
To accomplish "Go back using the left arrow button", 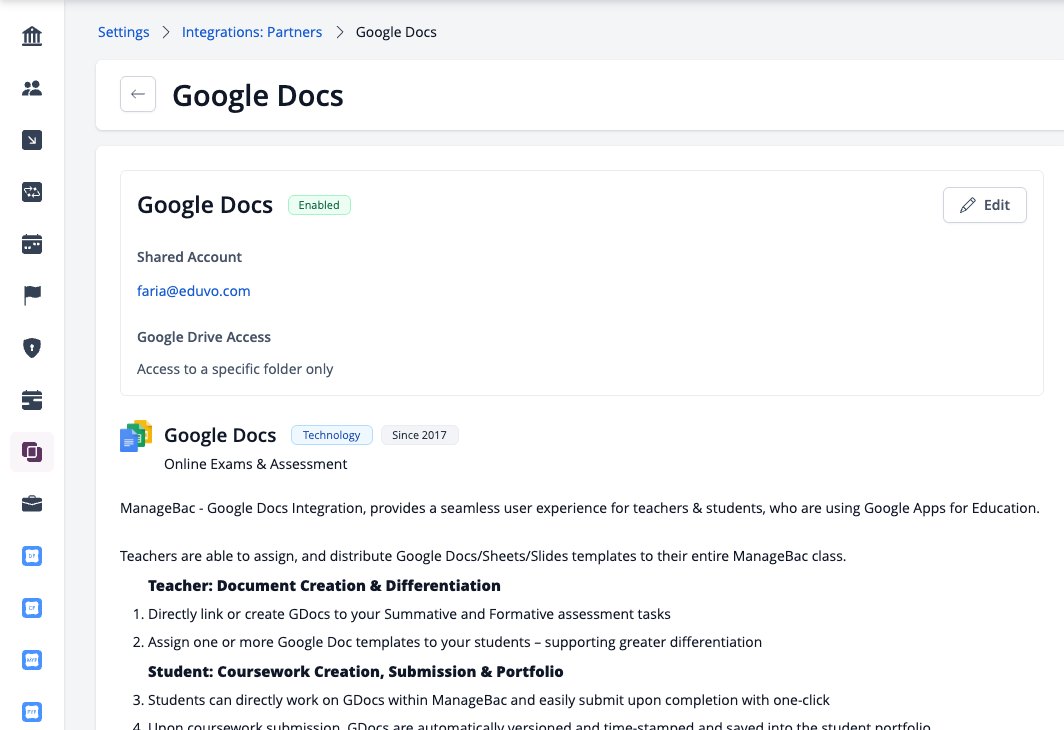I will point(138,94).
